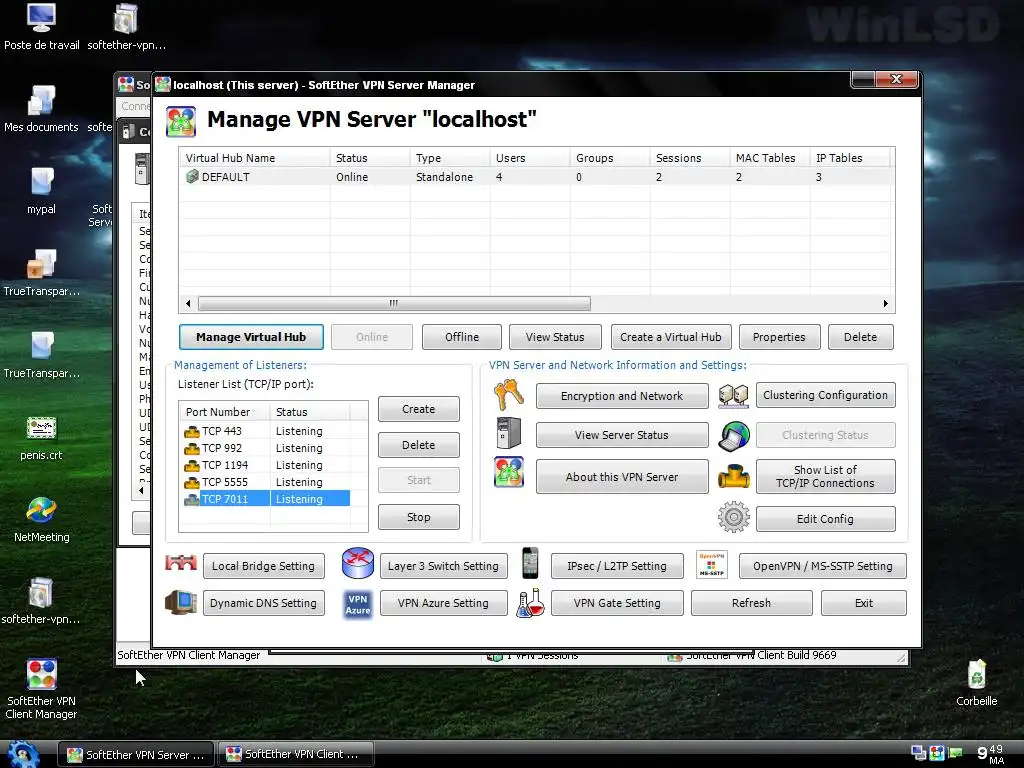
Task: Click the Layer 3 switch router icon
Action: (x=358, y=563)
